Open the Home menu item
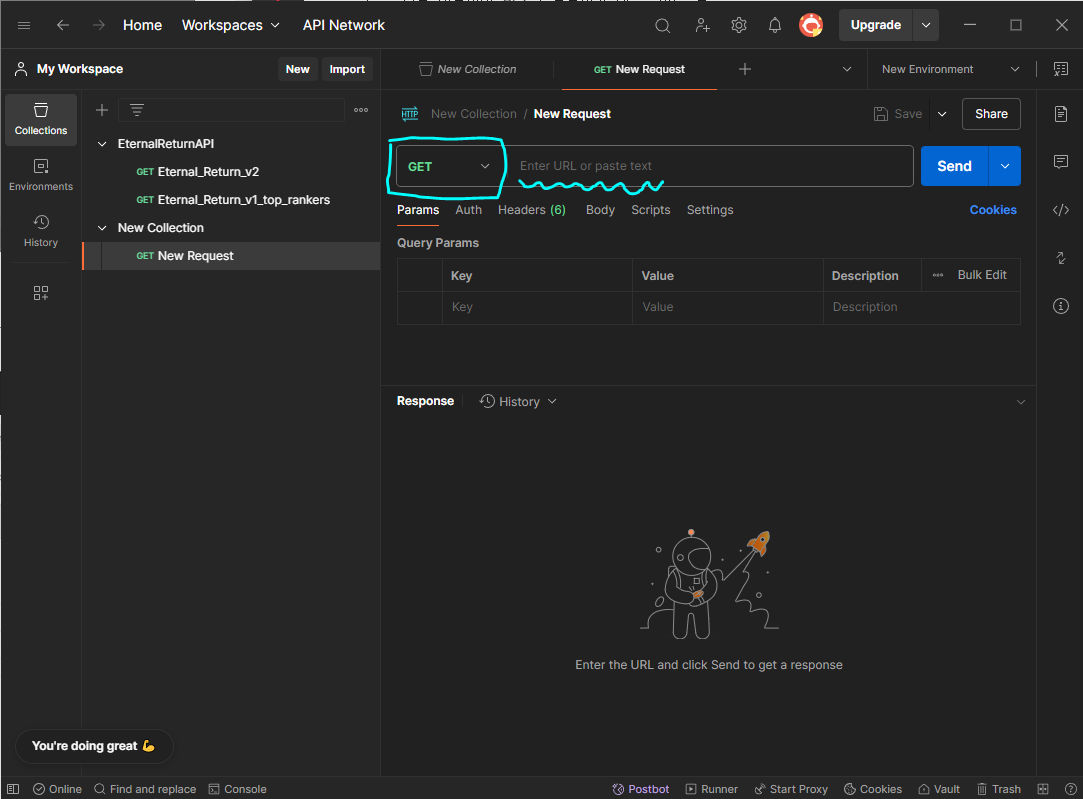Image resolution: width=1083 pixels, height=799 pixels. (142, 26)
